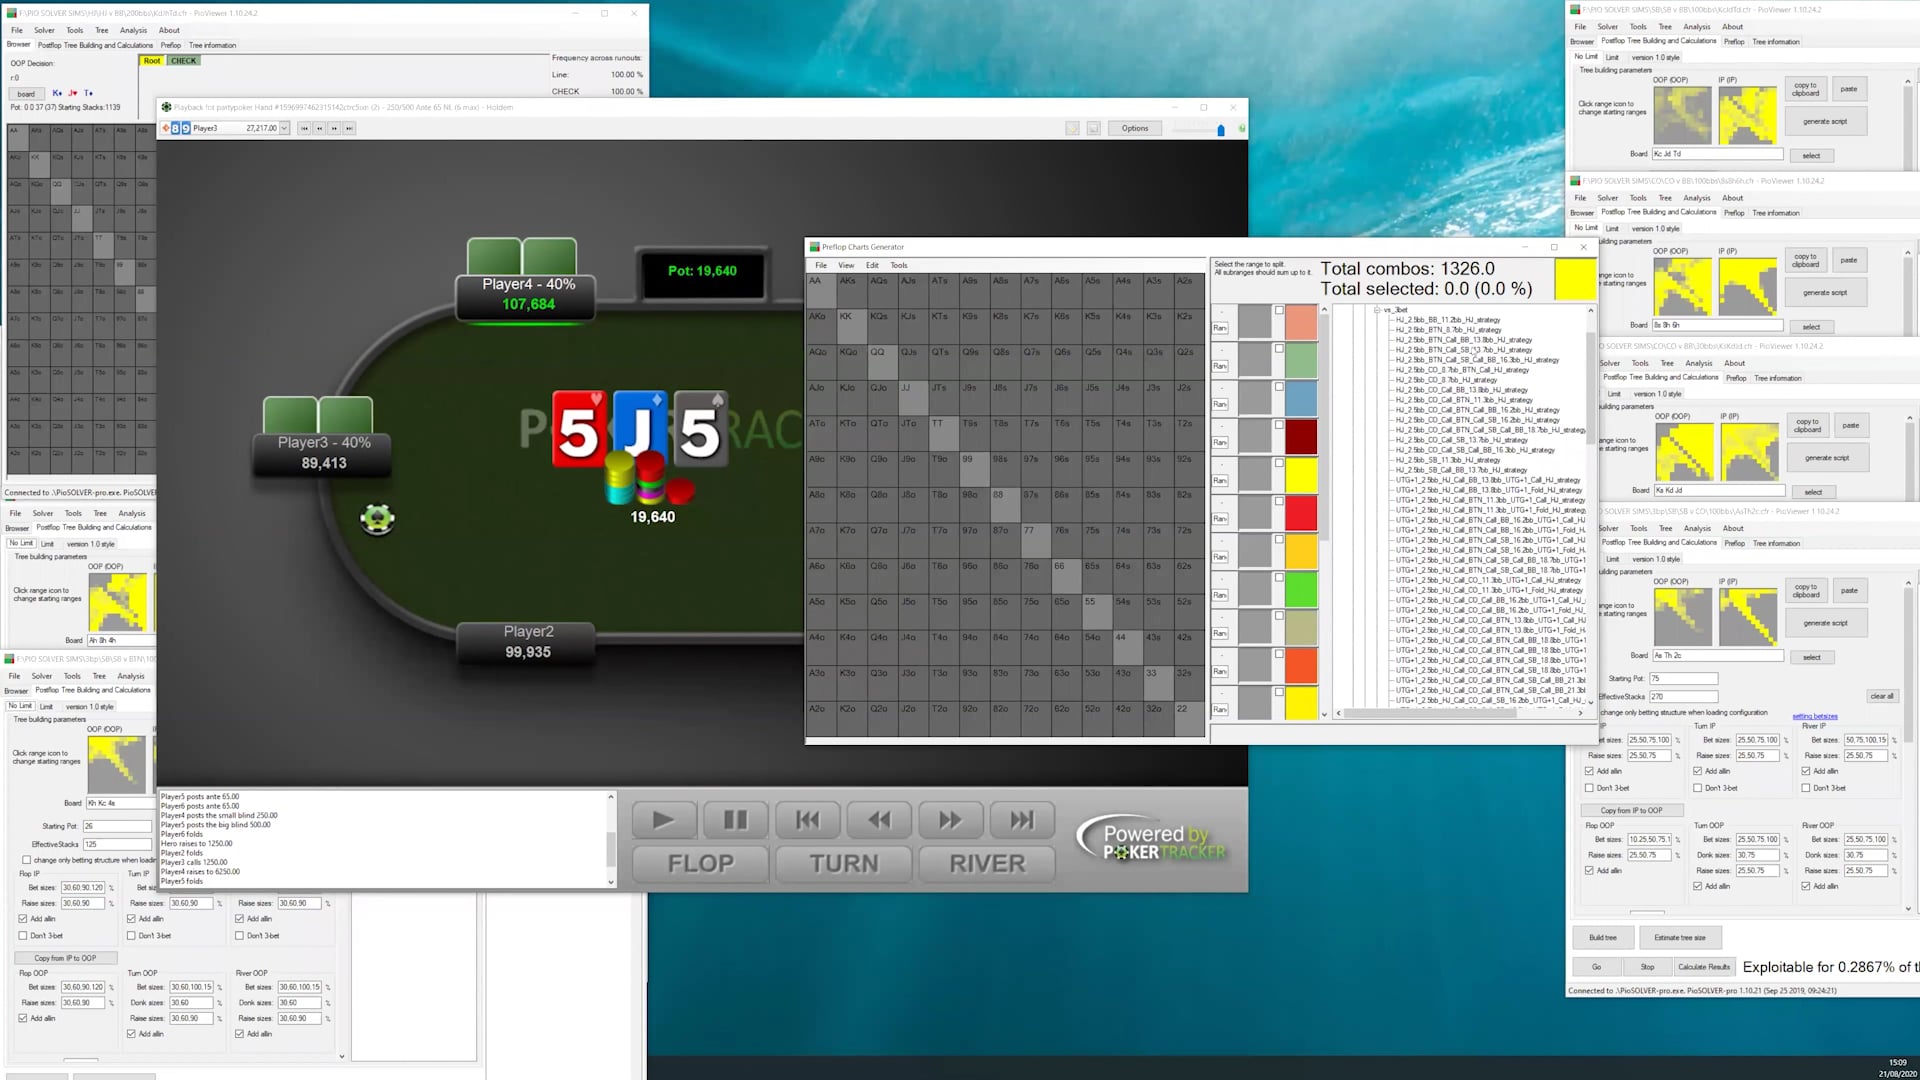
Task: Jump to the last action of the hand
Action: pyautogui.click(x=1022, y=819)
